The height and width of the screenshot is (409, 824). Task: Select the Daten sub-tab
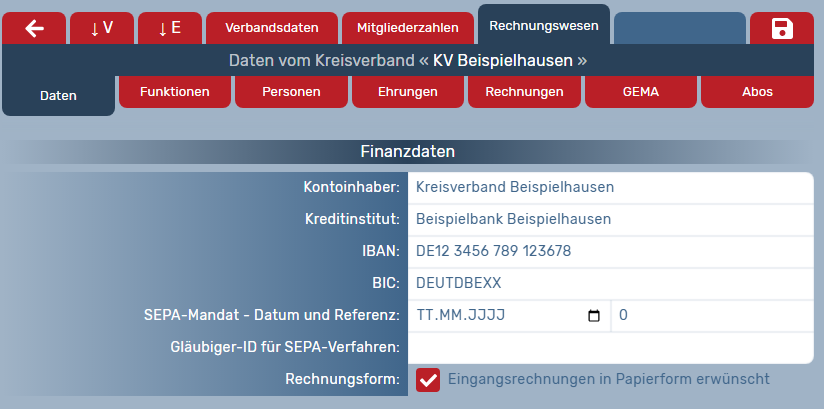tap(58, 96)
